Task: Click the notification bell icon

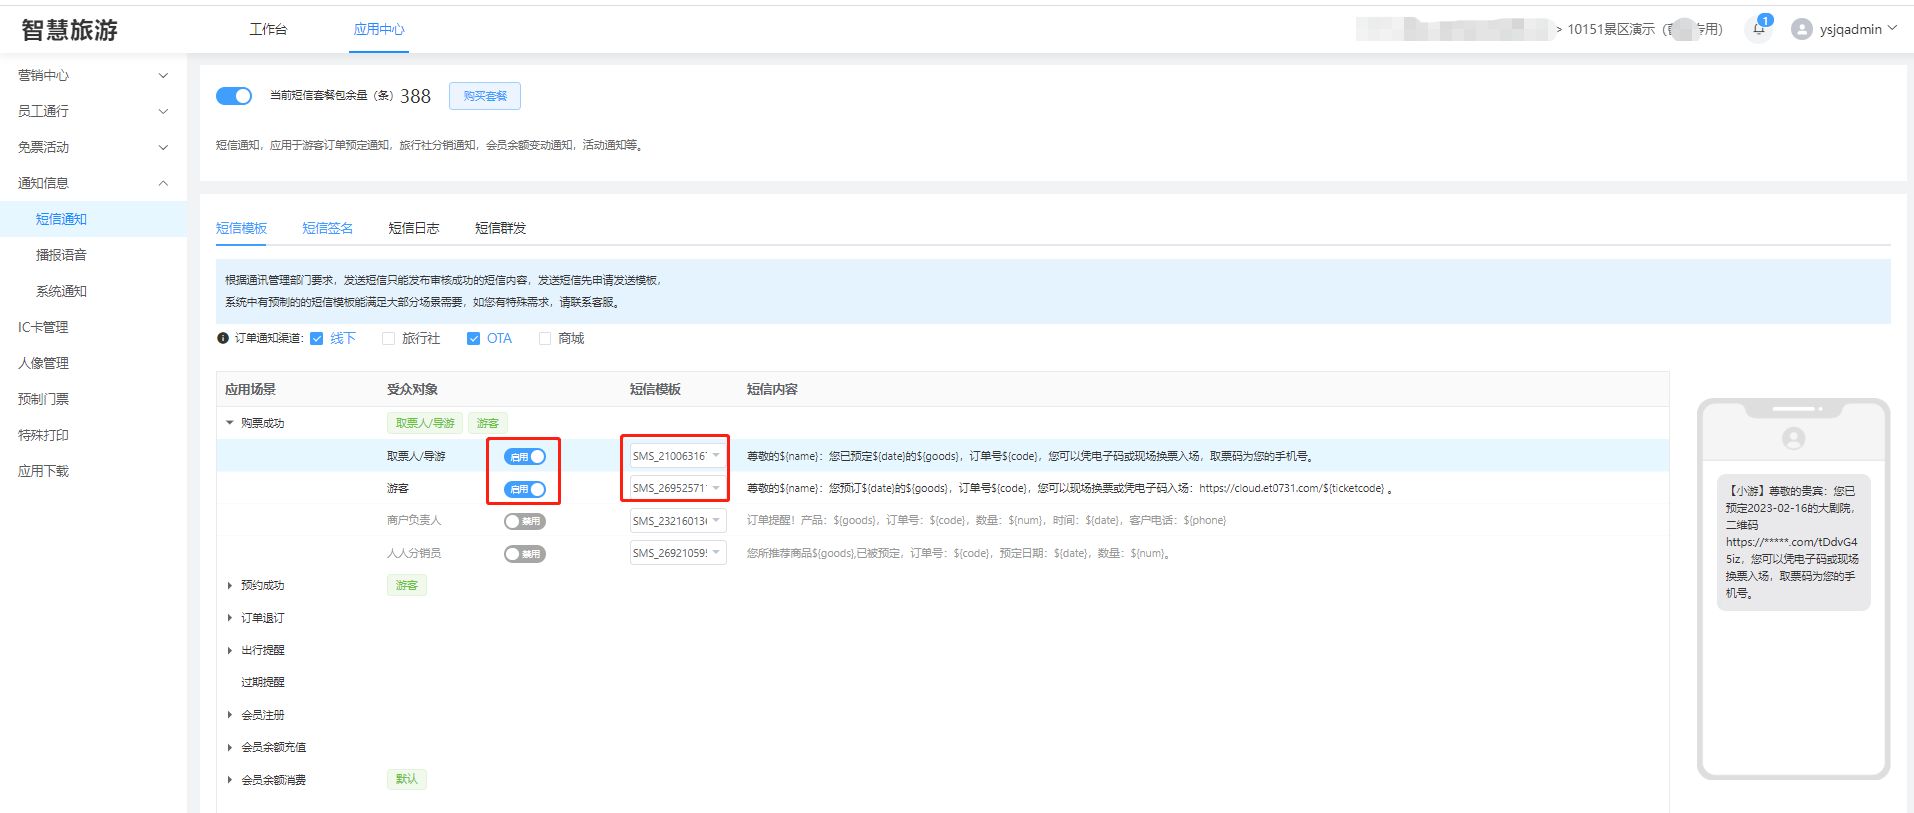Action: point(1758,29)
